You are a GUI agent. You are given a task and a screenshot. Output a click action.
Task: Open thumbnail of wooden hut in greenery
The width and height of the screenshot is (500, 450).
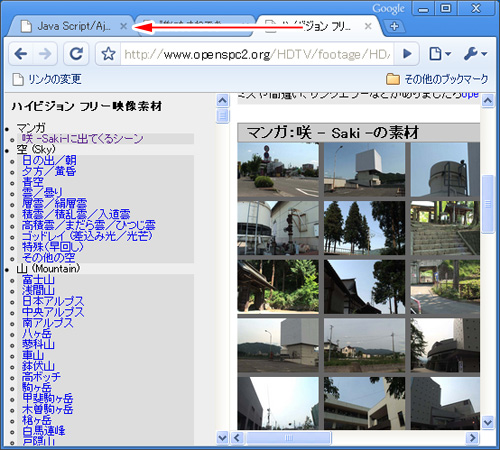(x=278, y=287)
